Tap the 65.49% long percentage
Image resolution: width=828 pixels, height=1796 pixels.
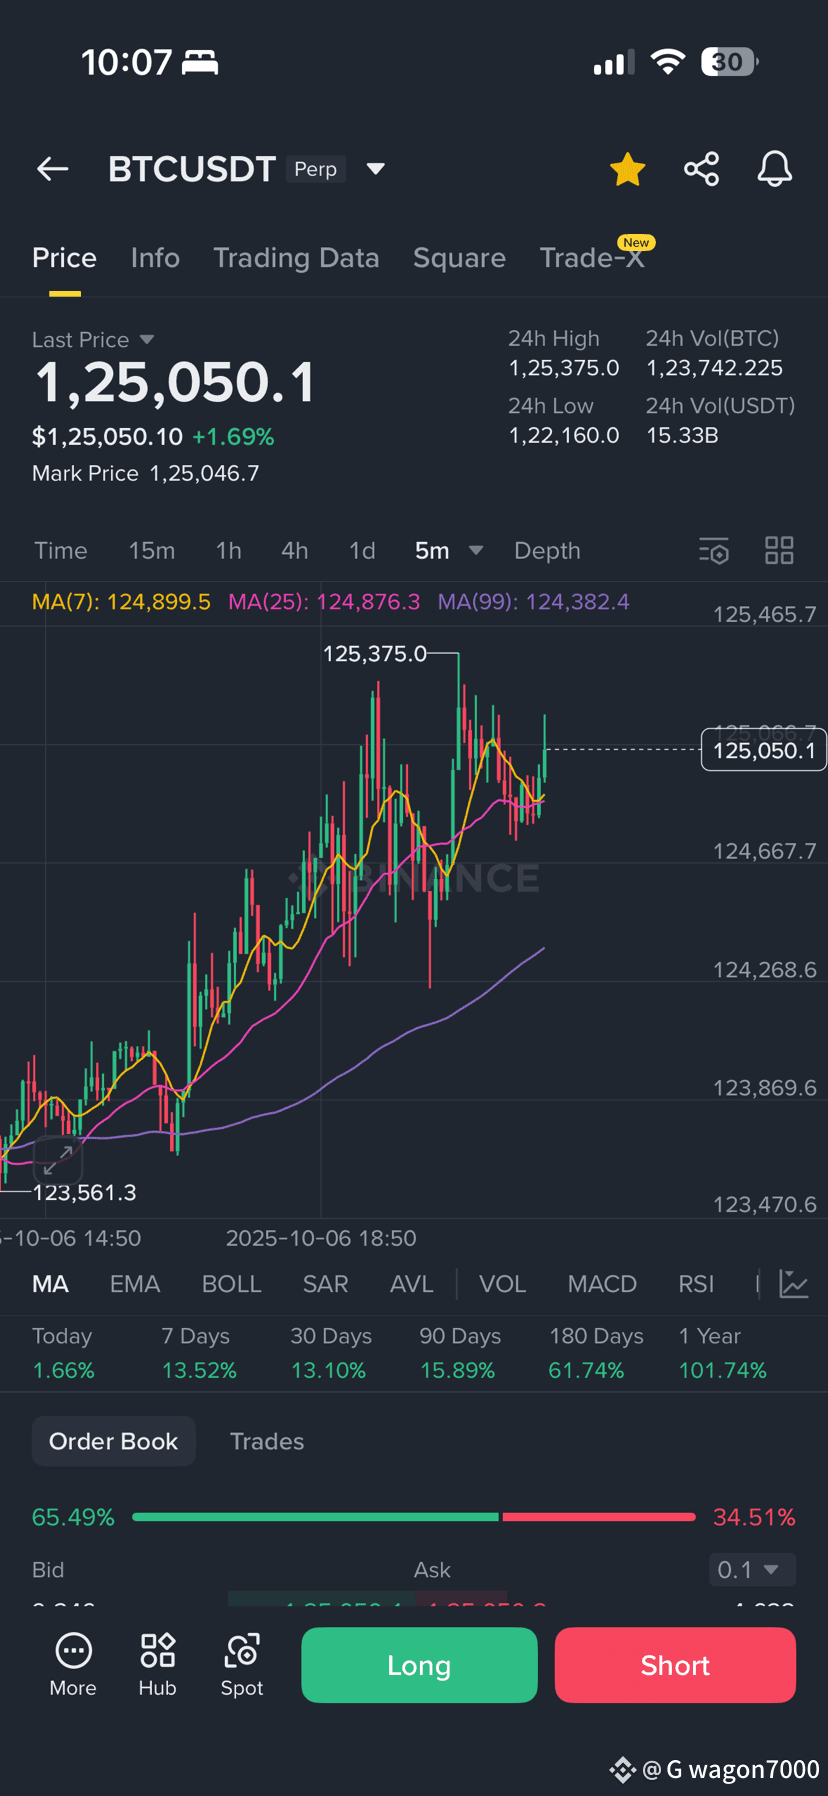pyautogui.click(x=73, y=1517)
